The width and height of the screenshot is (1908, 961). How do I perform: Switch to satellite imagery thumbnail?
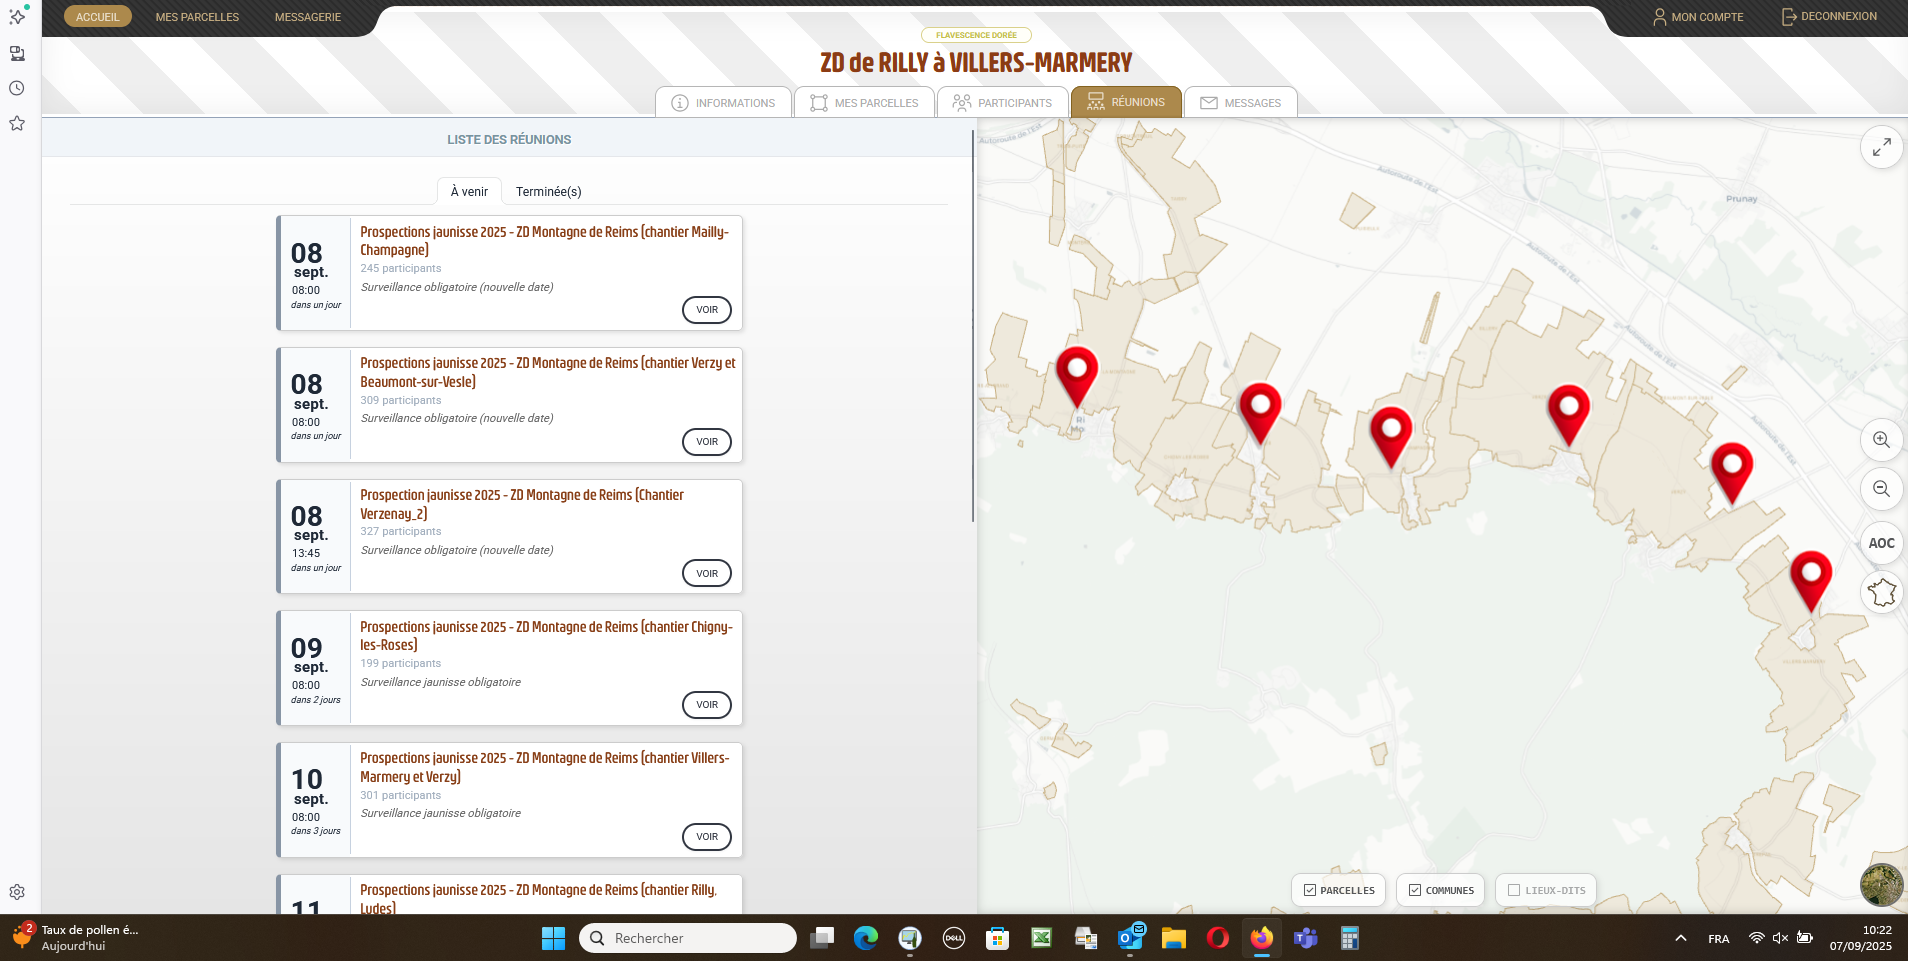coord(1880,885)
